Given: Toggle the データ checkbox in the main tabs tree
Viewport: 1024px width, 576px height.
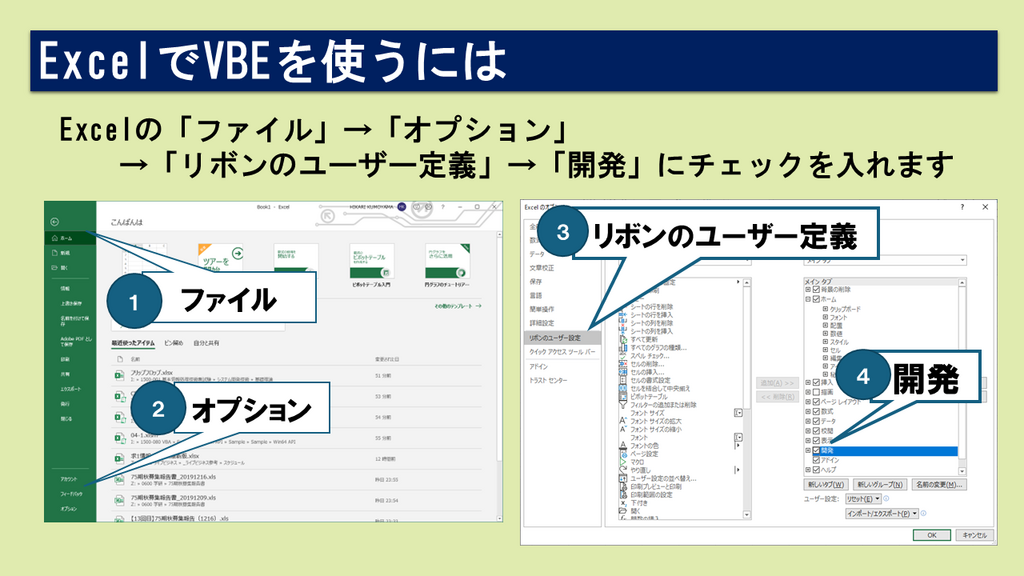Looking at the screenshot, I should click(x=816, y=421).
